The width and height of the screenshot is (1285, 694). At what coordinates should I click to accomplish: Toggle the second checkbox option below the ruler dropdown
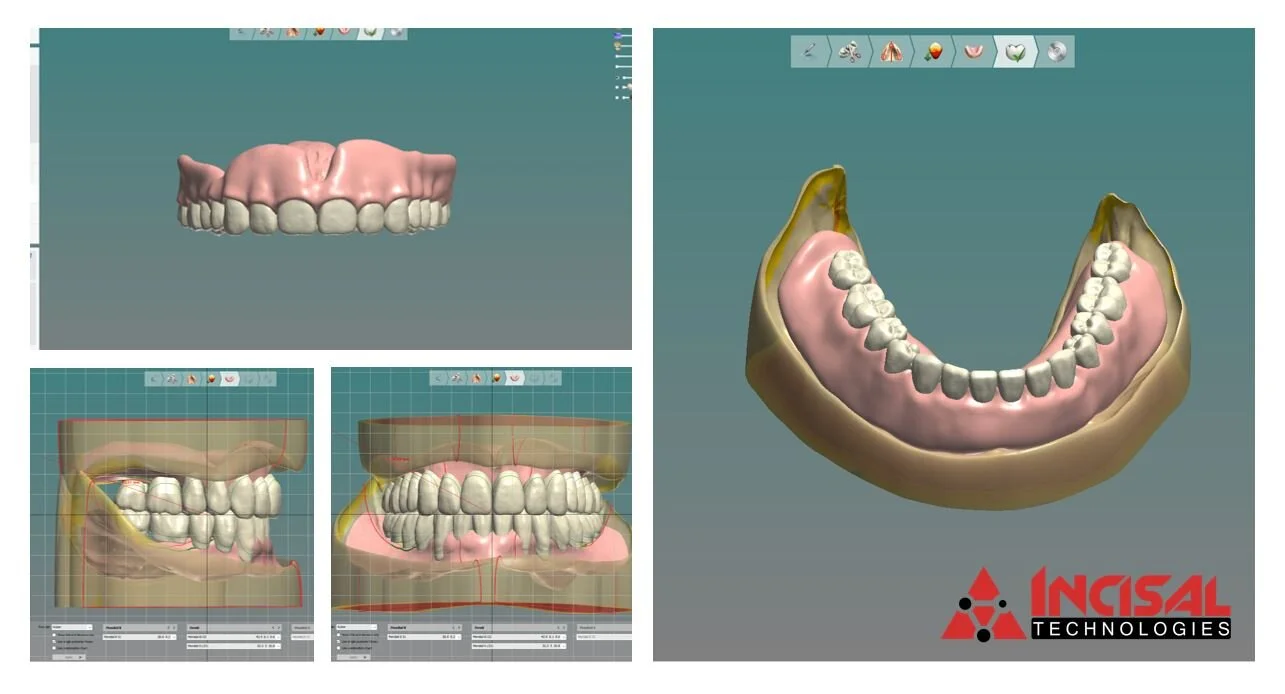pyautogui.click(x=53, y=640)
